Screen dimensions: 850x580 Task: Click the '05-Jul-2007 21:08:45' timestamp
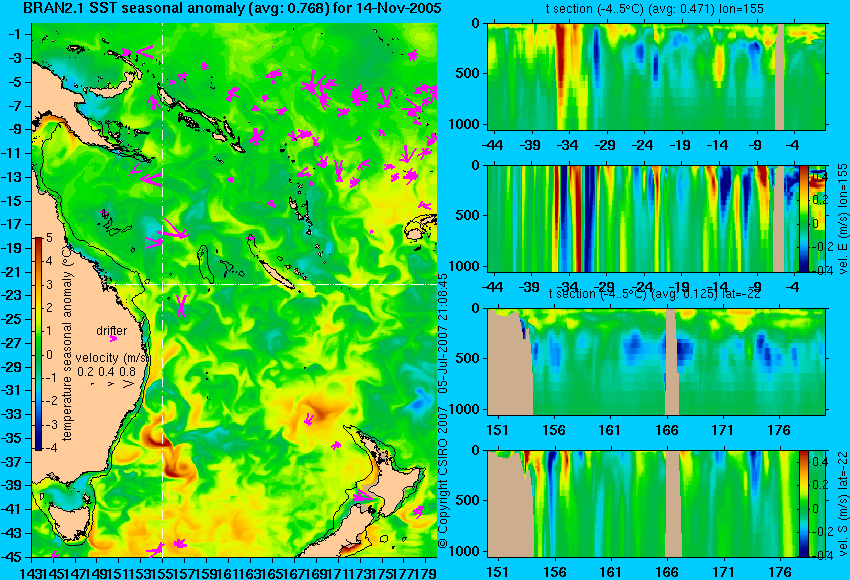click(x=443, y=333)
